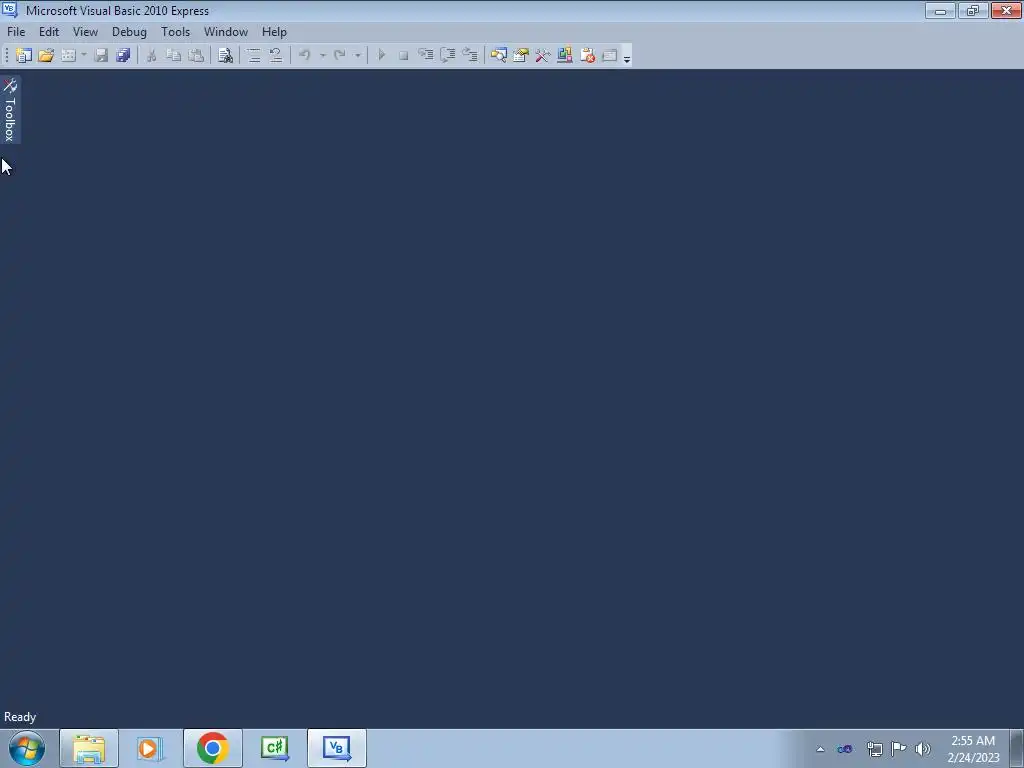This screenshot has height=768, width=1024.
Task: Show hidden system tray icons
Action: tap(820, 749)
